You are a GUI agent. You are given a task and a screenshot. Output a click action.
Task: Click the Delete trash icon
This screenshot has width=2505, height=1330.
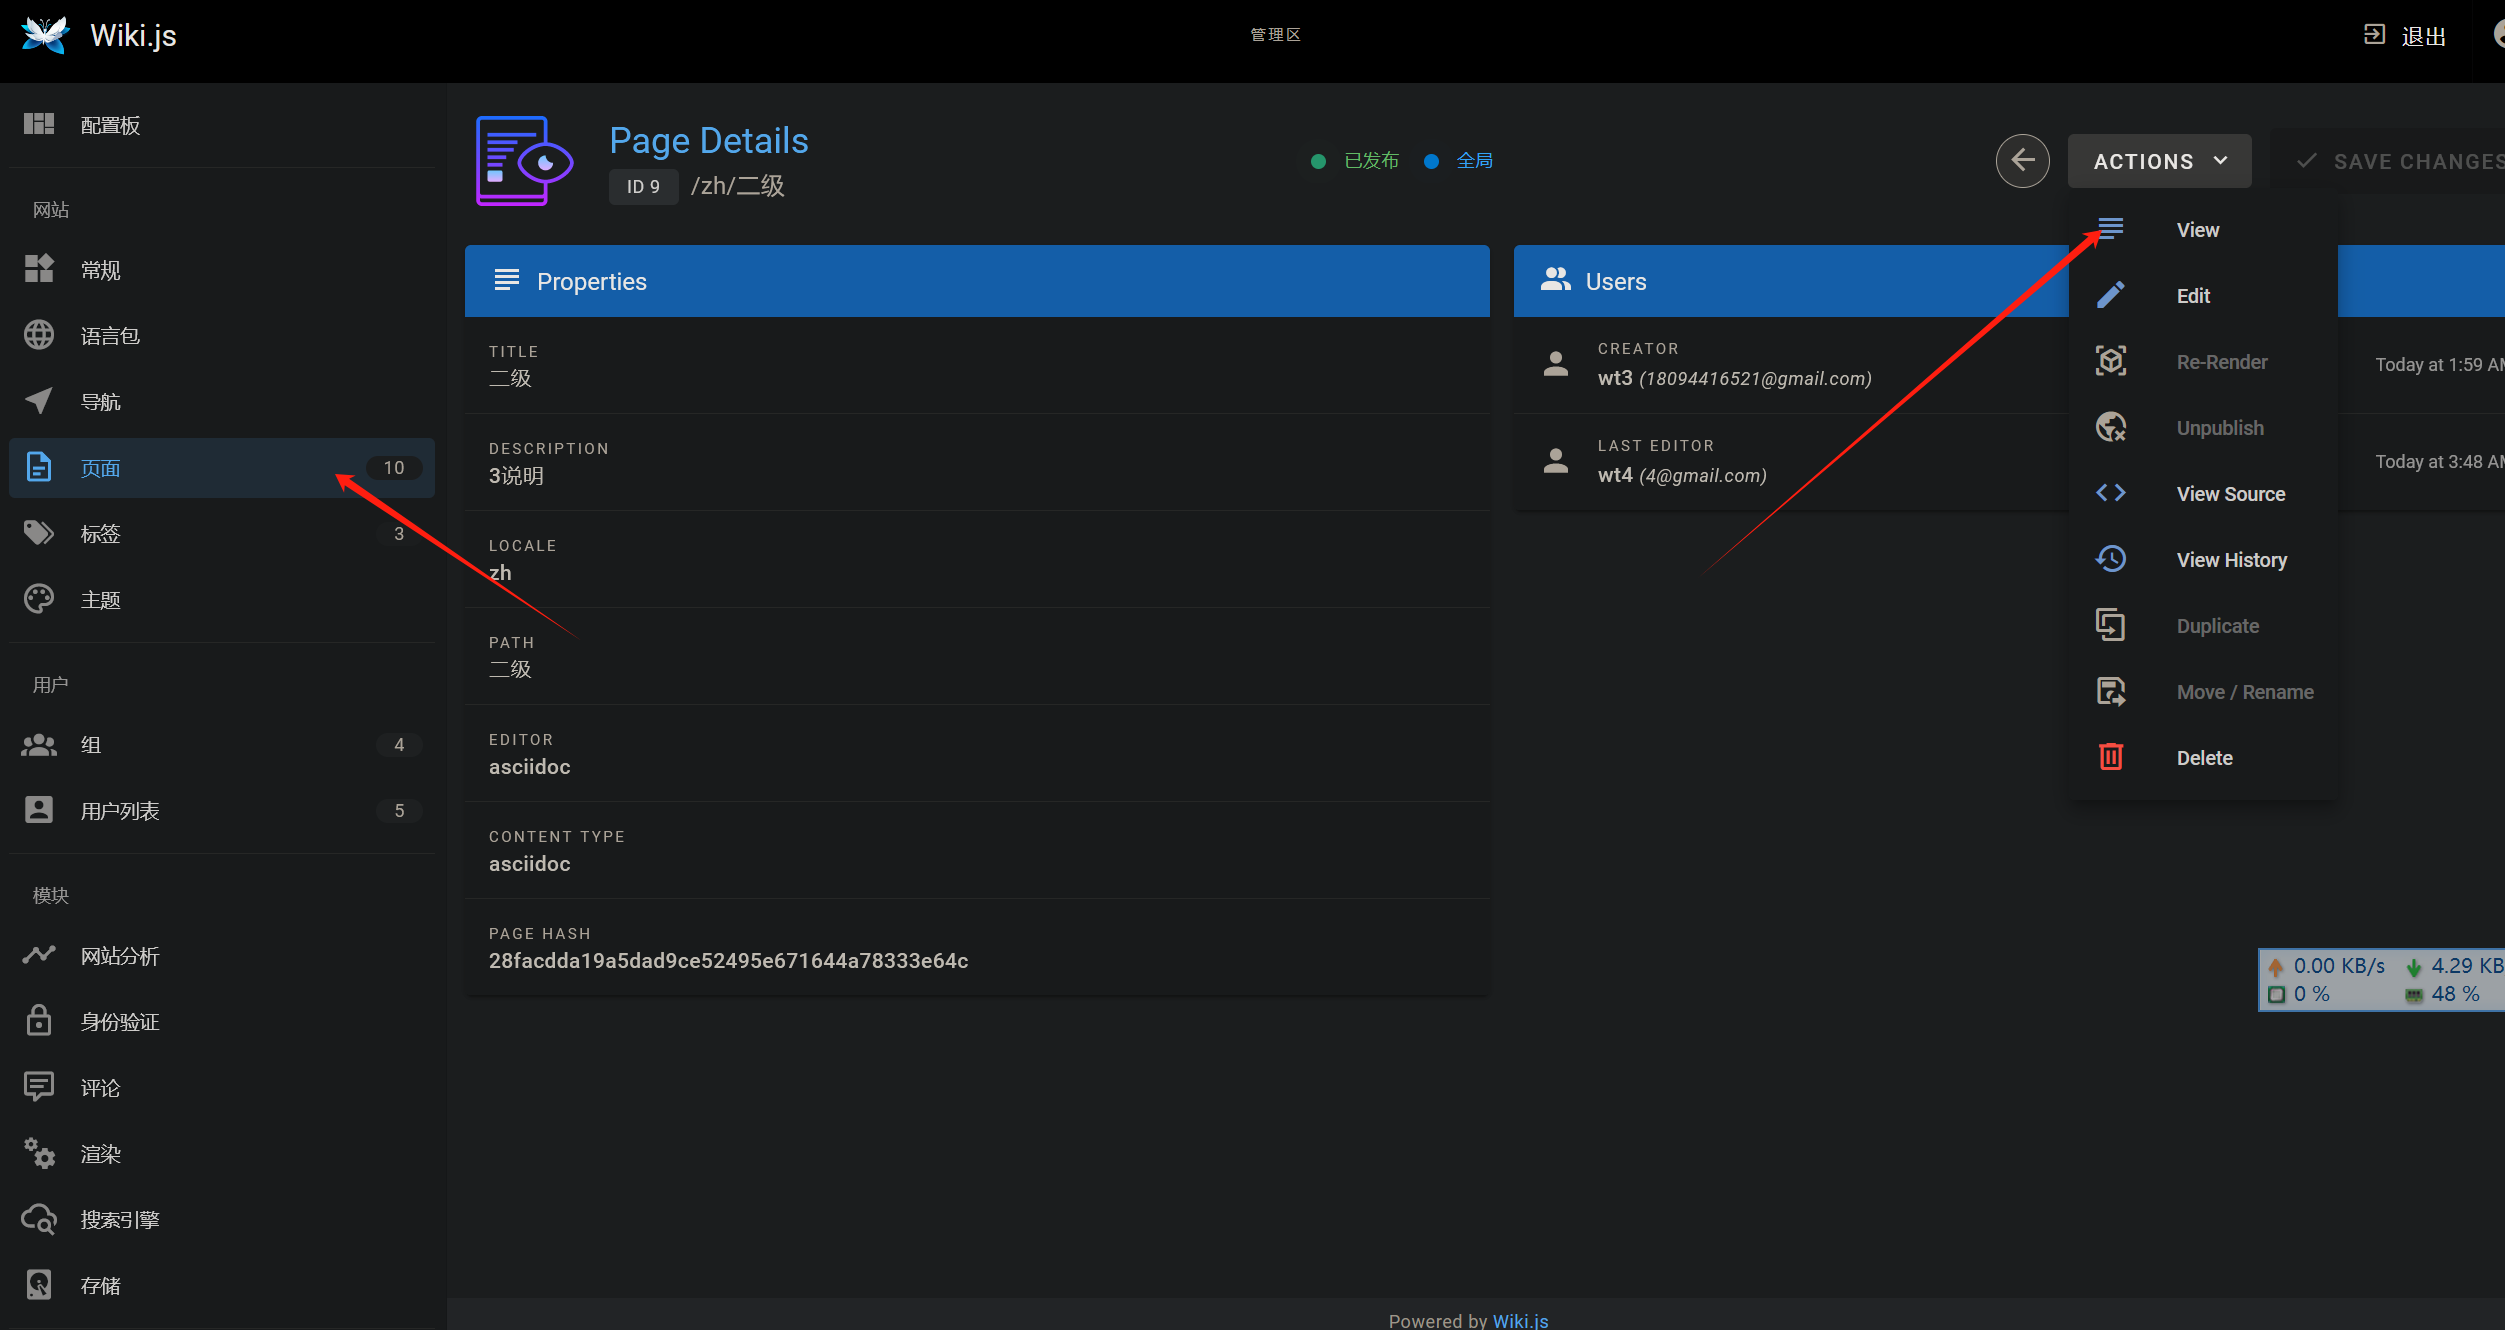(x=2110, y=757)
